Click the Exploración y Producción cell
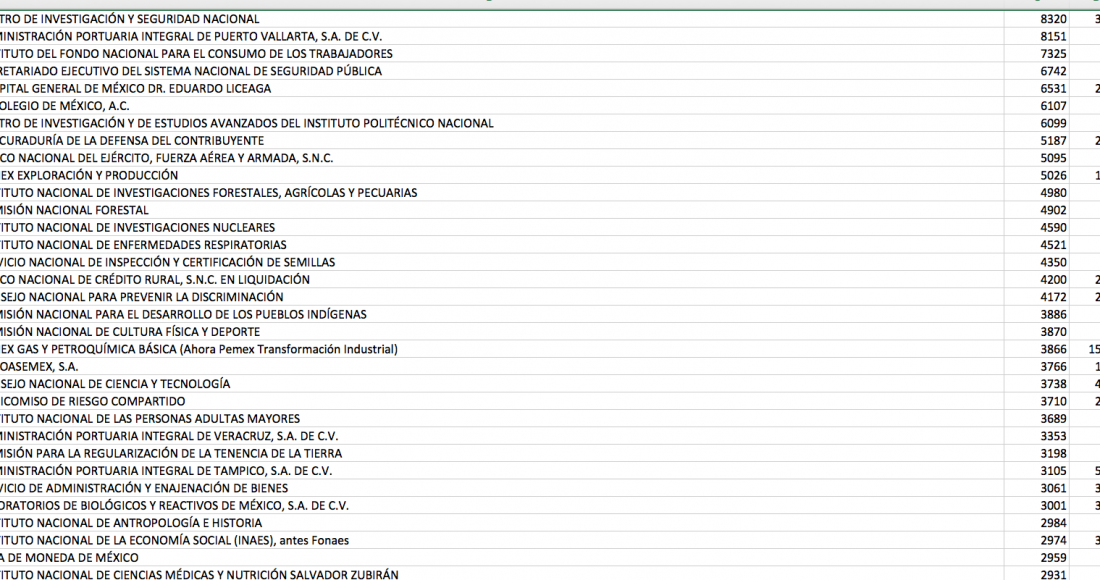Screen dimensions: 1100x580 [80, 175]
